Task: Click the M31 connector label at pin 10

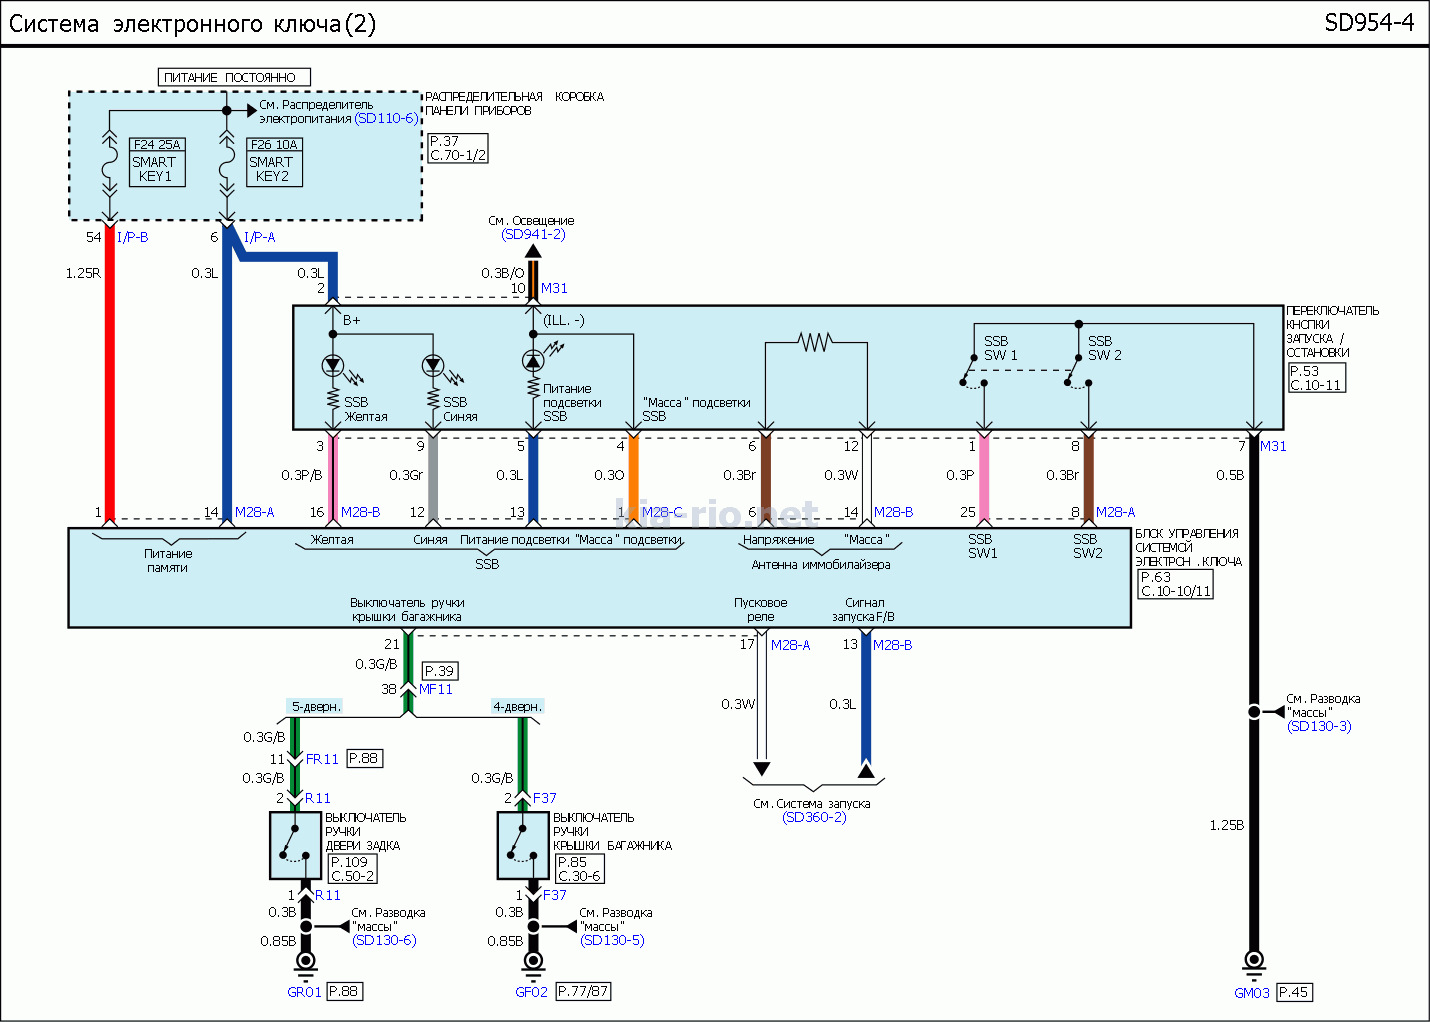Action: (x=554, y=288)
